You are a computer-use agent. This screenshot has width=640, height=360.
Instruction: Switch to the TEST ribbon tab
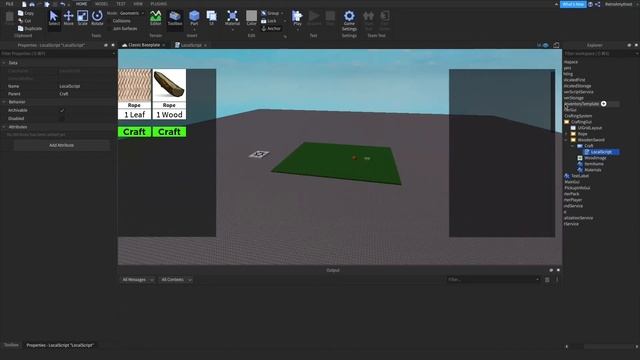[x=121, y=4]
